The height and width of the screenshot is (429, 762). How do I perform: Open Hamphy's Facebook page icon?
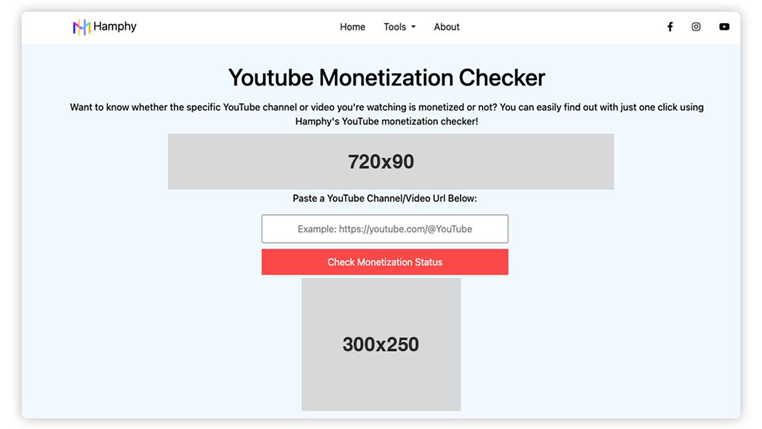[670, 27]
